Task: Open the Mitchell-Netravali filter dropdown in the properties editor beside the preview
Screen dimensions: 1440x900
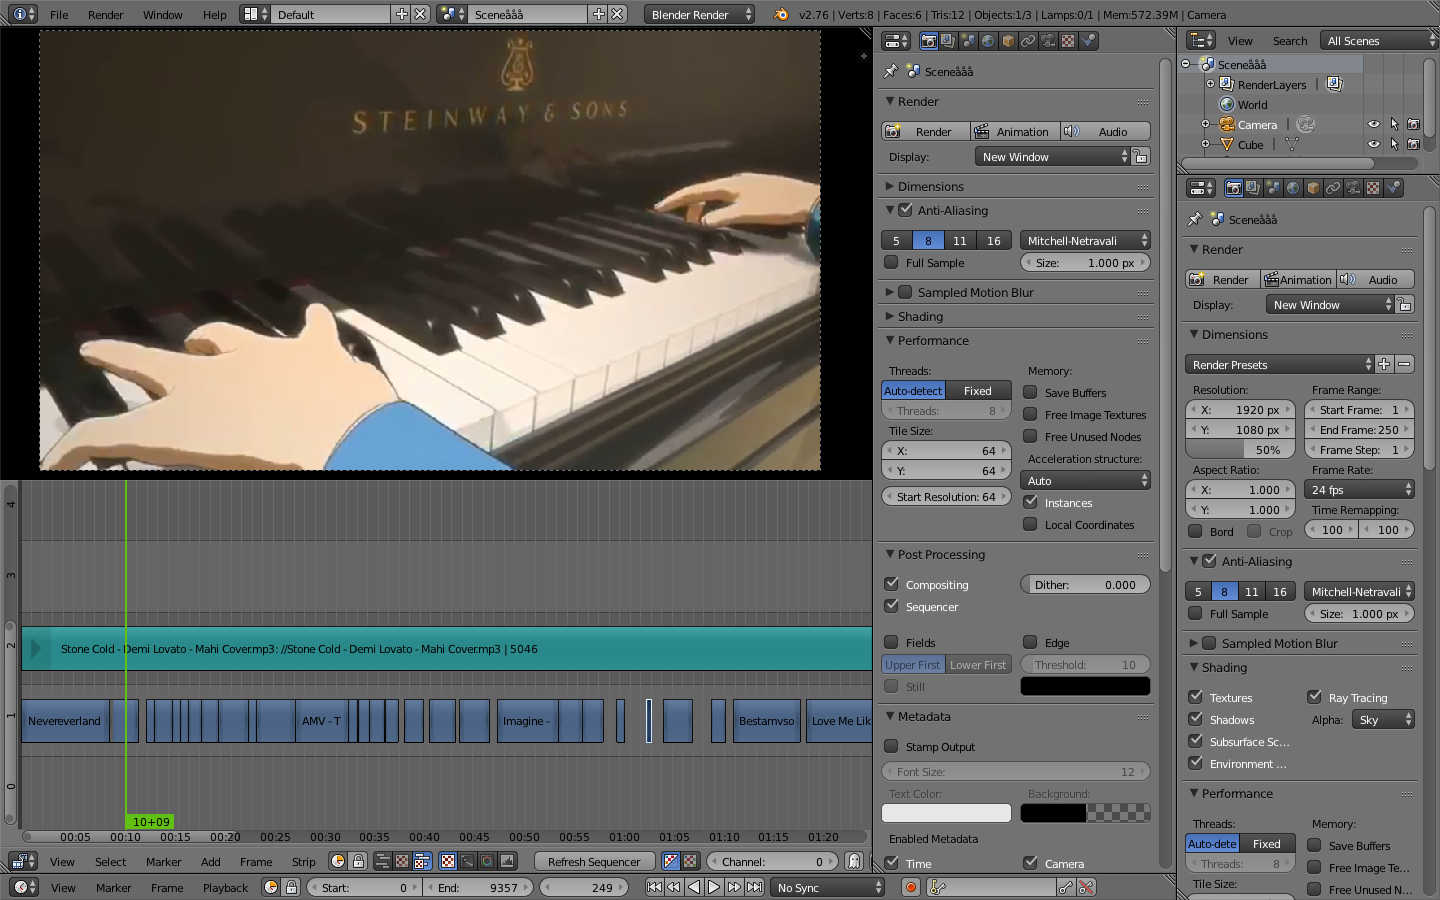Action: [x=1085, y=240]
